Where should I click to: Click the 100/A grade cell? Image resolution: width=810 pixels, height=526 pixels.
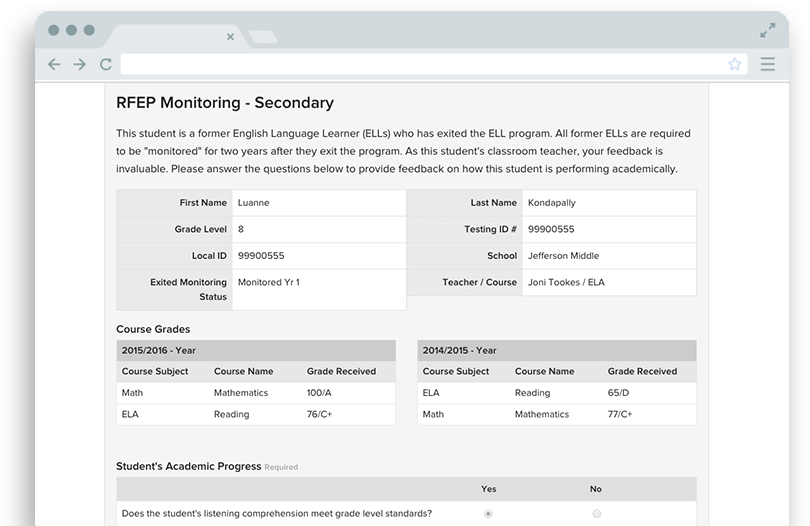[x=319, y=393]
